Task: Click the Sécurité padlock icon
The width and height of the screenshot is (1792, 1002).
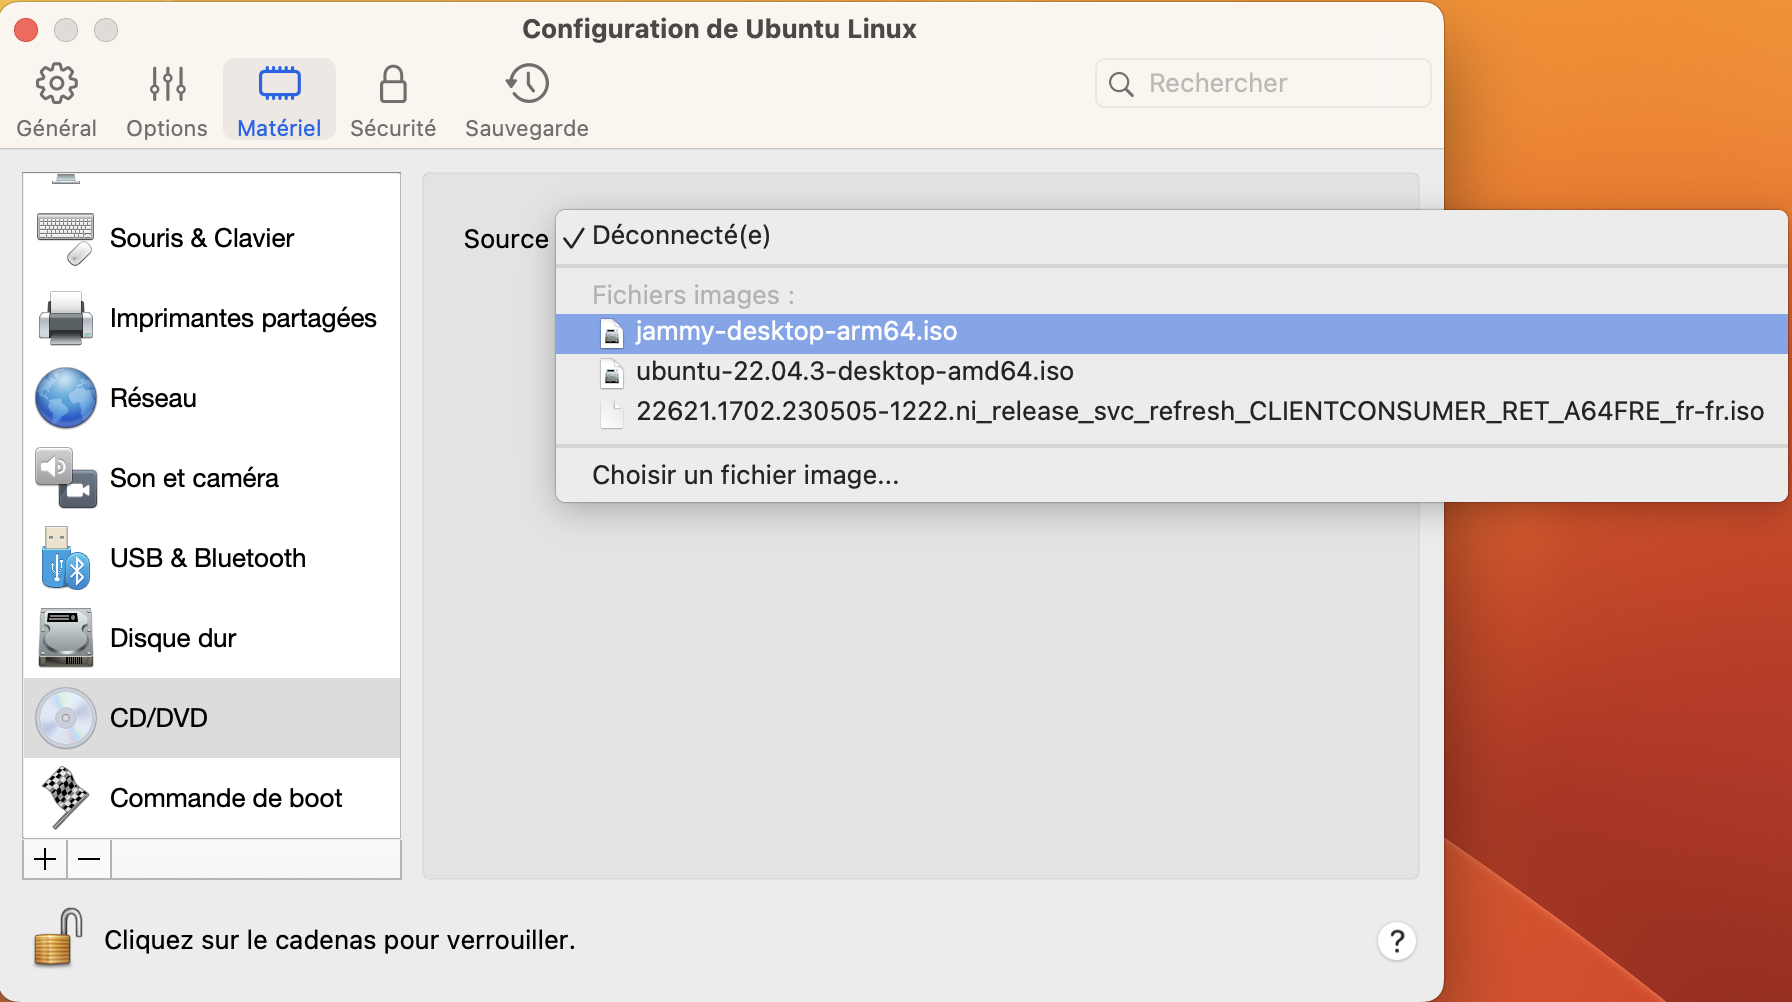Action: pyautogui.click(x=393, y=84)
